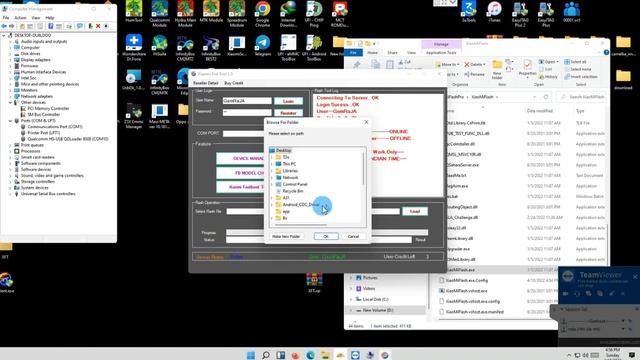Viewport: 640px width, 360px height.
Task: Launch the Qualcomm Module desktop shortcut
Action: pos(160,13)
